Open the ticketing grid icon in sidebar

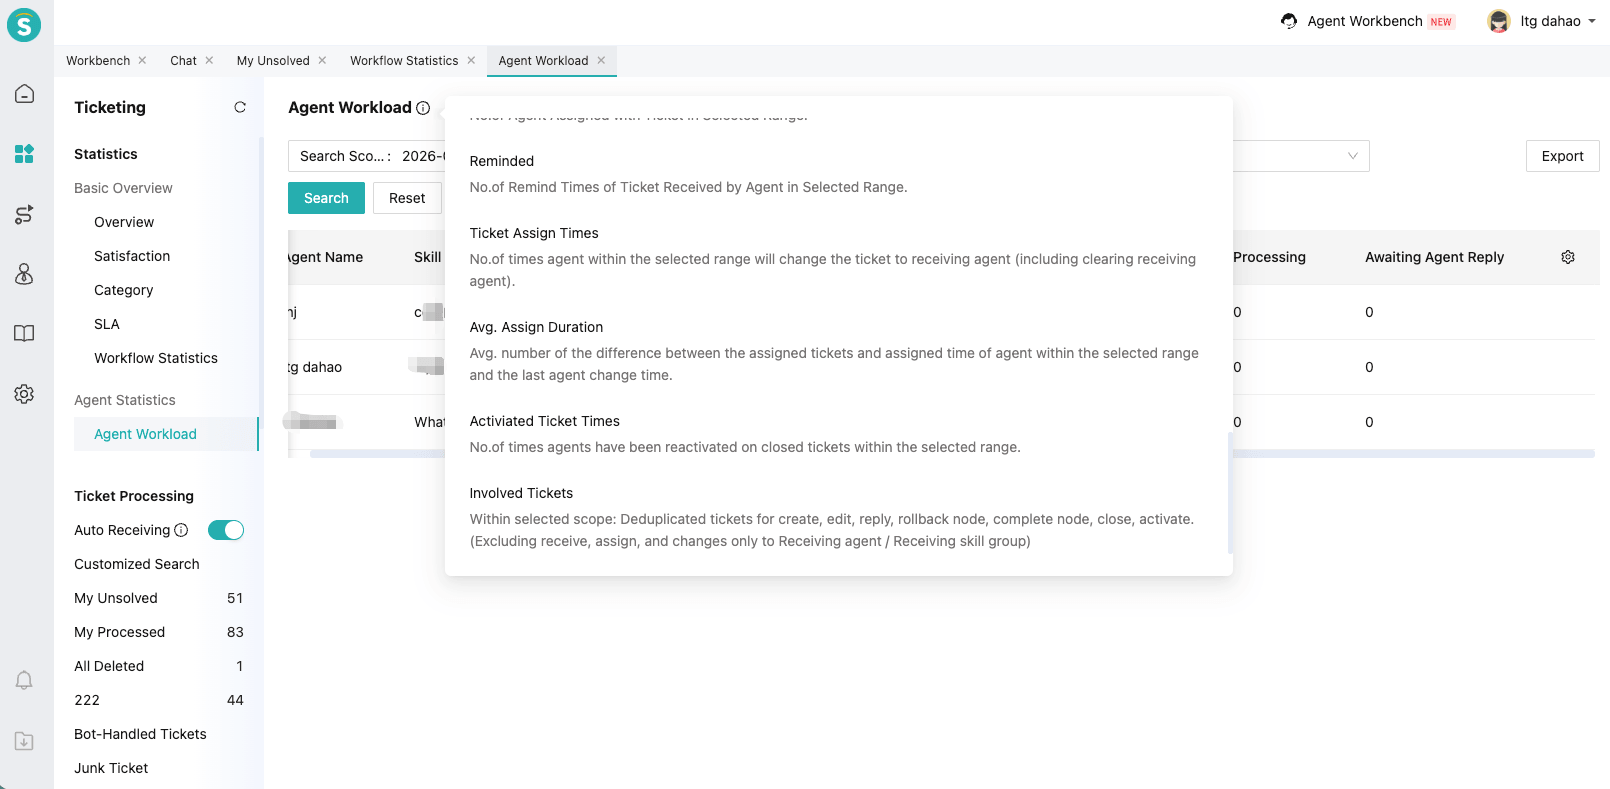(x=24, y=154)
